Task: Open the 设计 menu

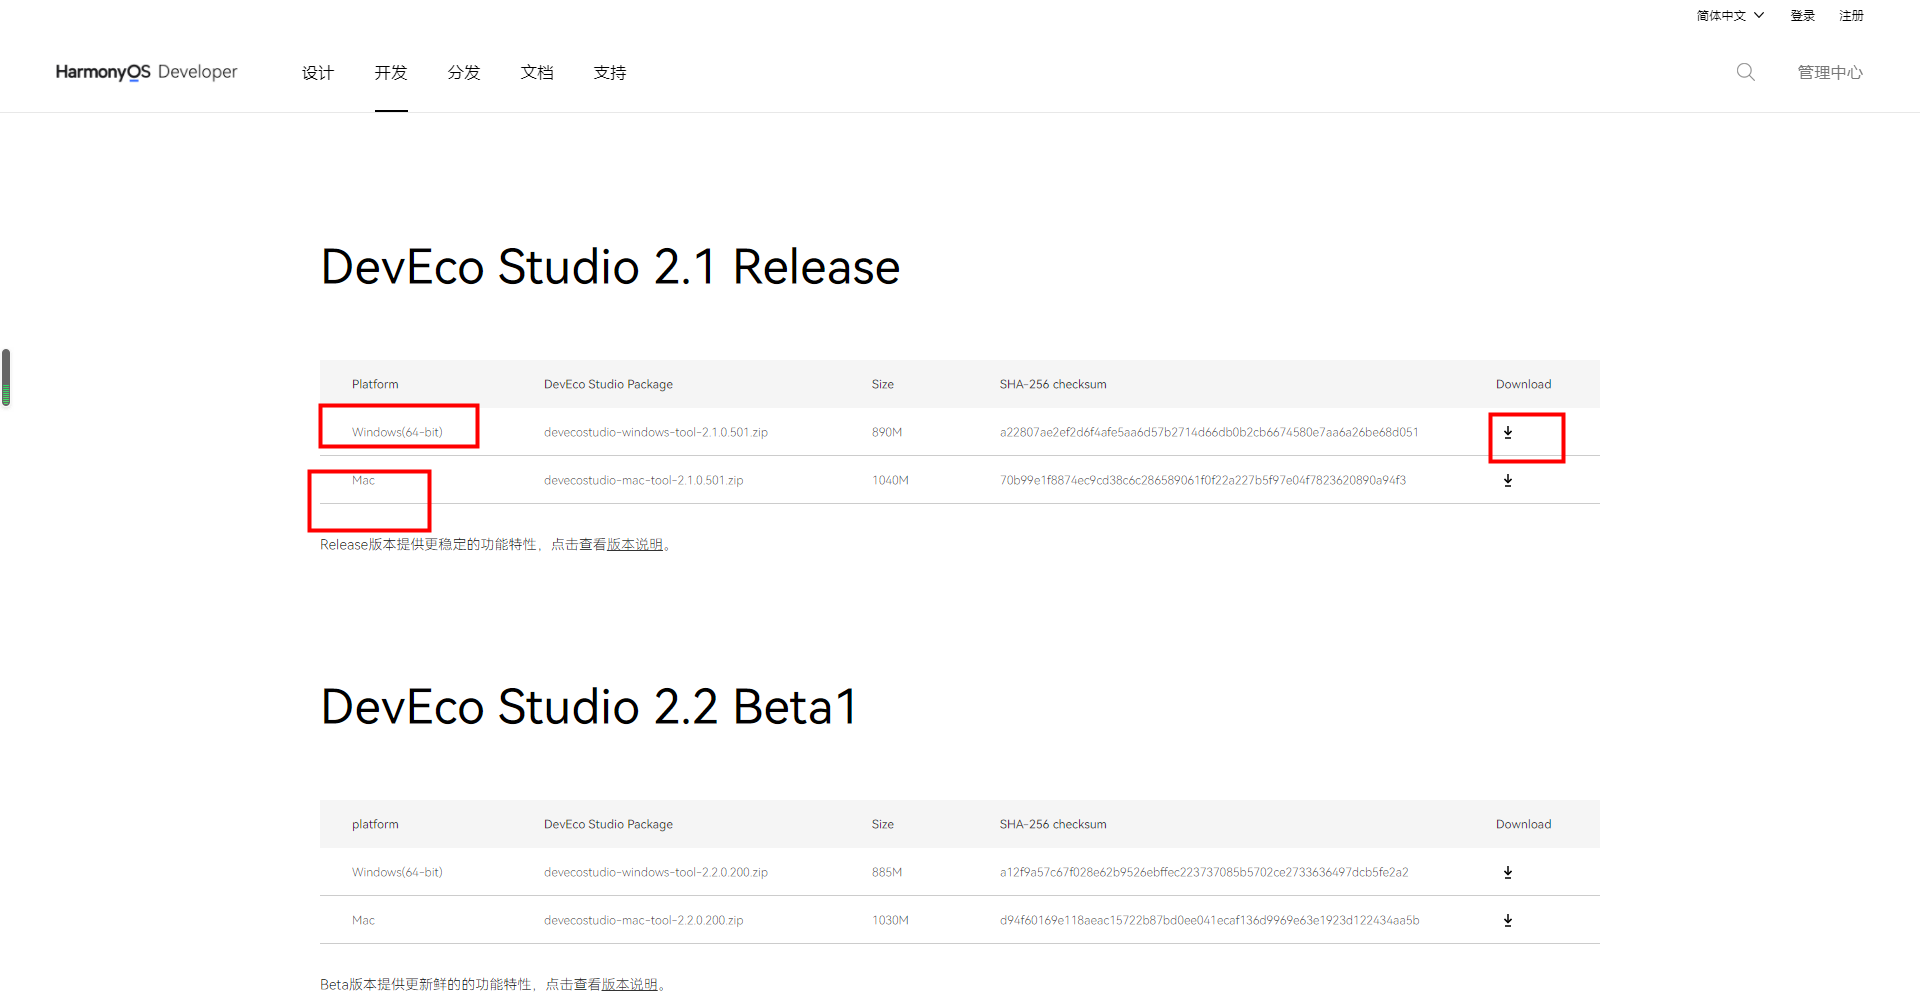Action: coord(318,73)
